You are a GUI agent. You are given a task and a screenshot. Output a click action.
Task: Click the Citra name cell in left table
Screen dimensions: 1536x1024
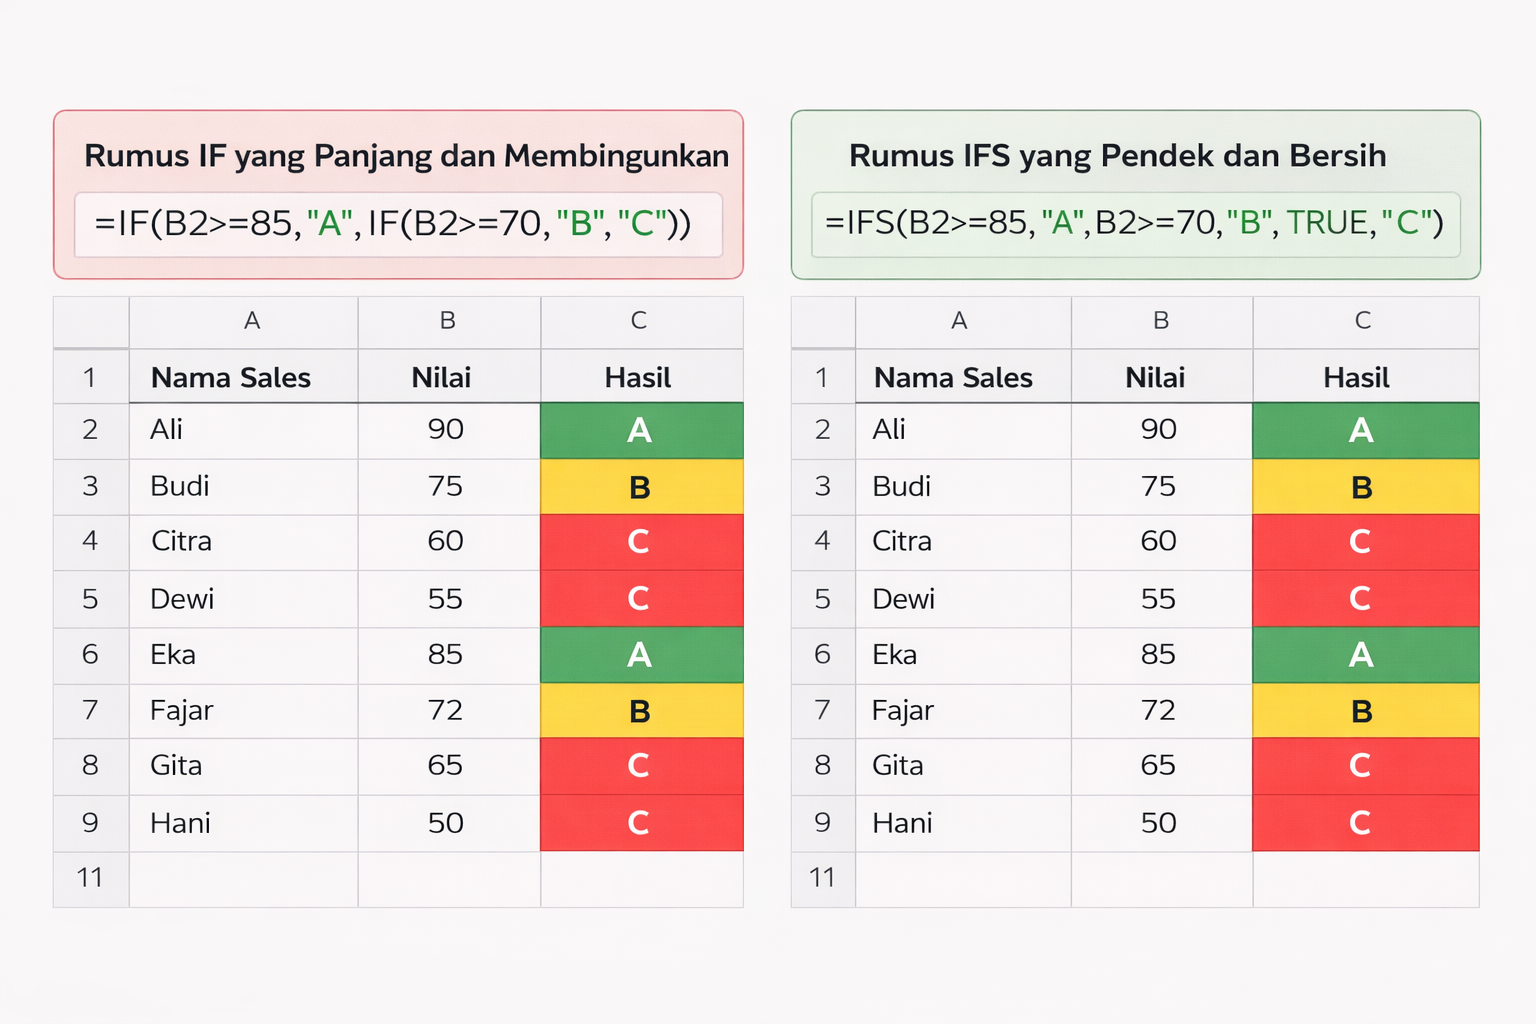coord(243,542)
